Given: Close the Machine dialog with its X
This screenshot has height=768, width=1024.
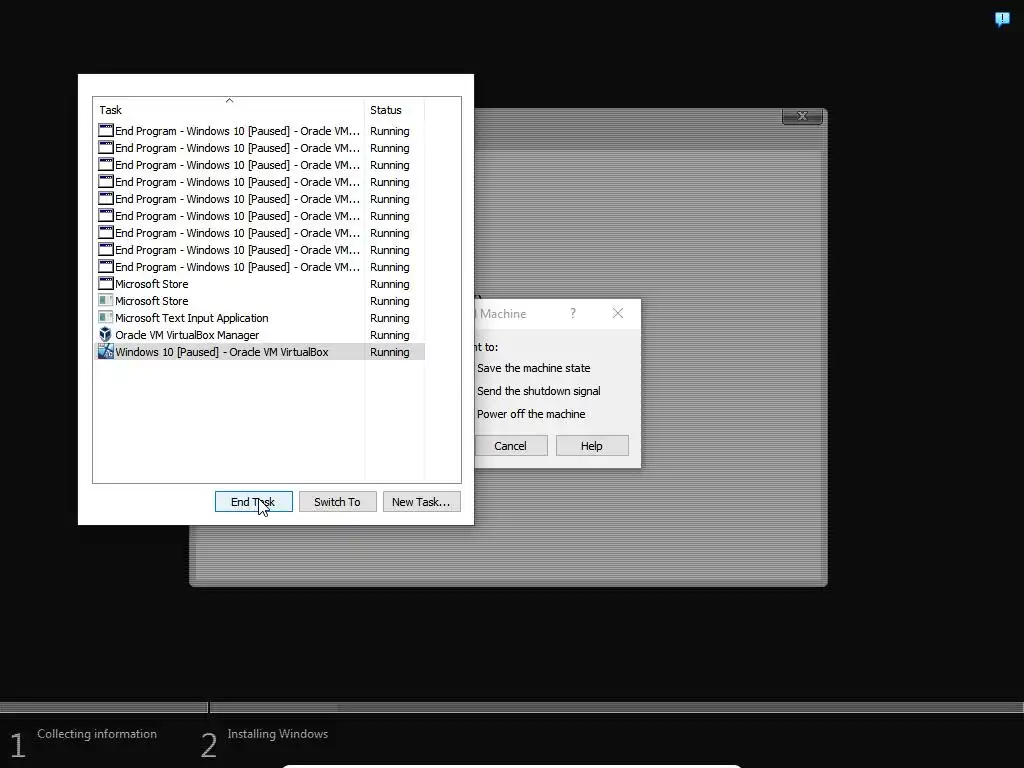Looking at the screenshot, I should coord(618,313).
